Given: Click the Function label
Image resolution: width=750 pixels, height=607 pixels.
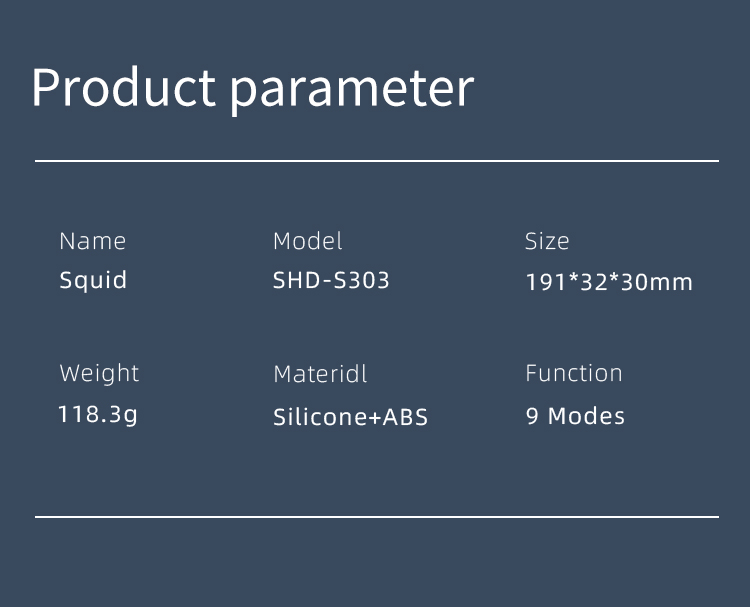Looking at the screenshot, I should pos(574,373).
